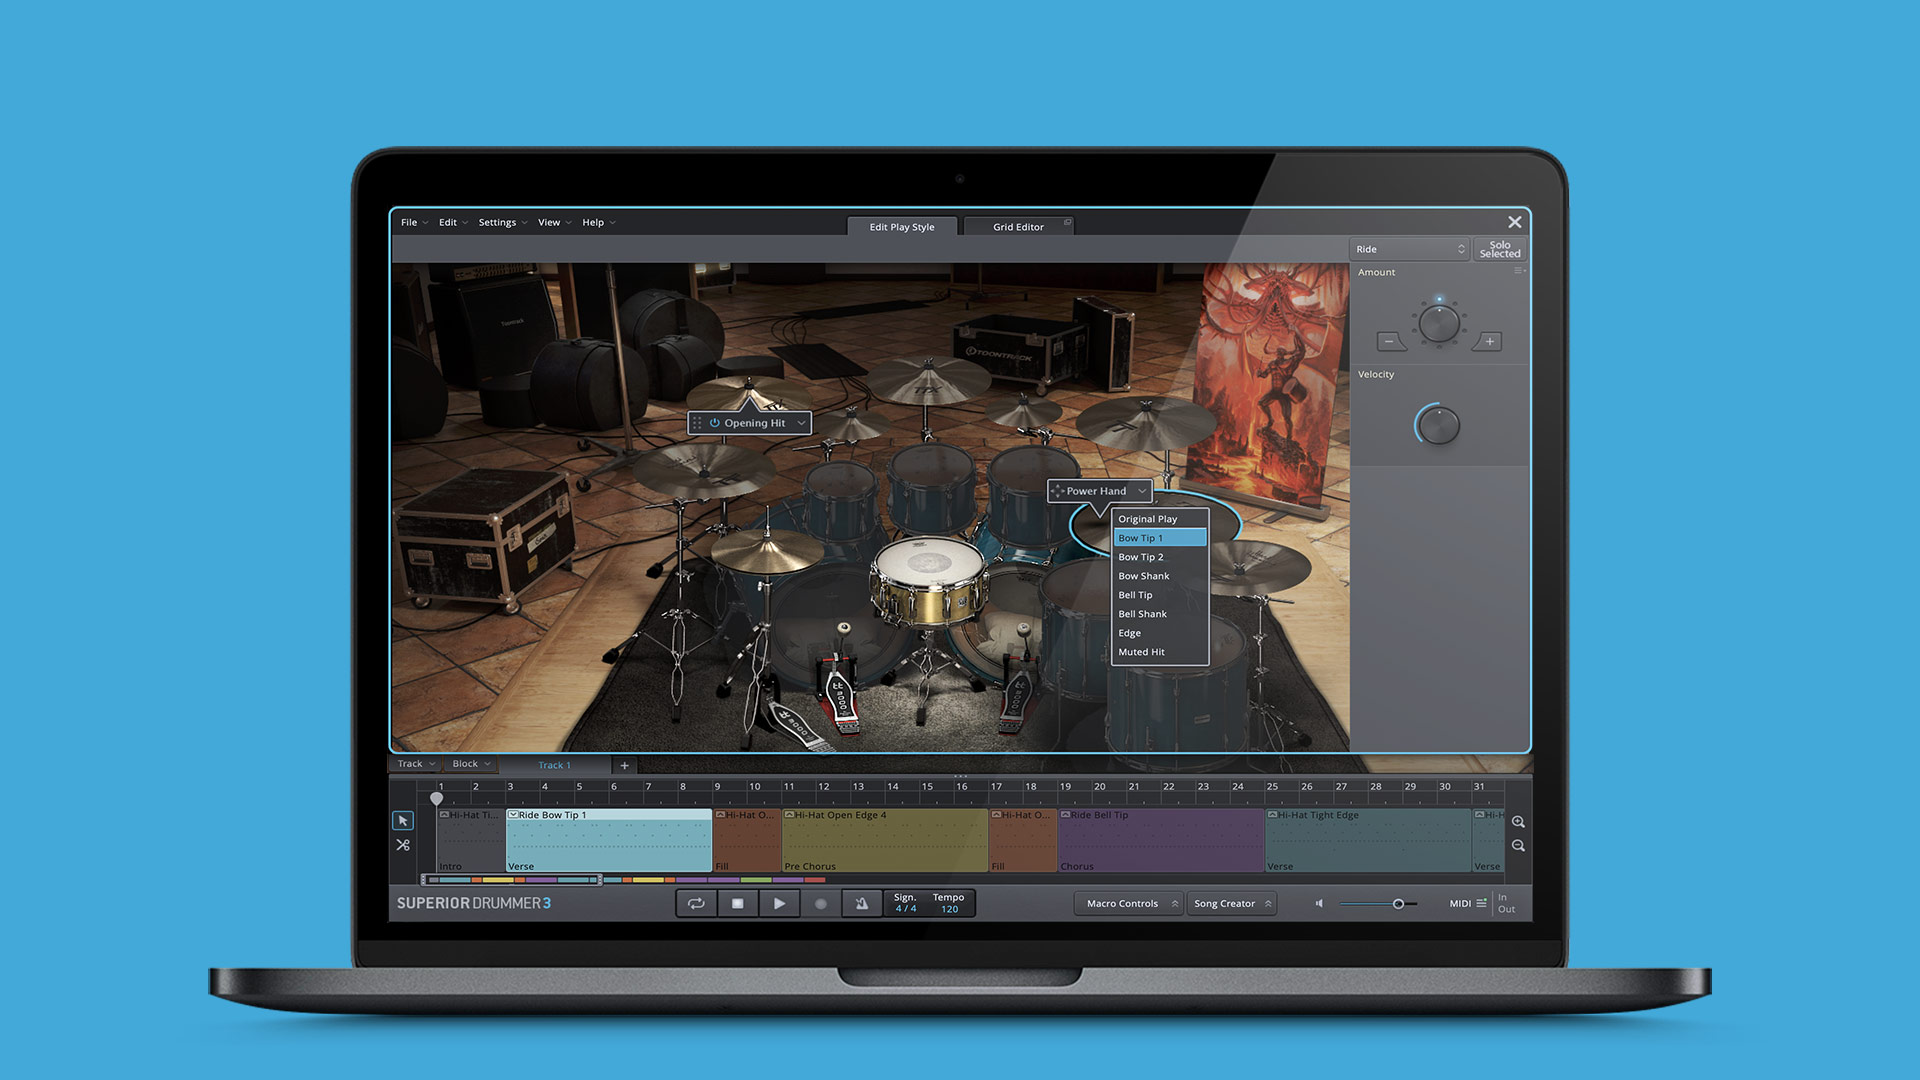
Task: Click the In/Out MIDI indicator
Action: coord(1506,903)
